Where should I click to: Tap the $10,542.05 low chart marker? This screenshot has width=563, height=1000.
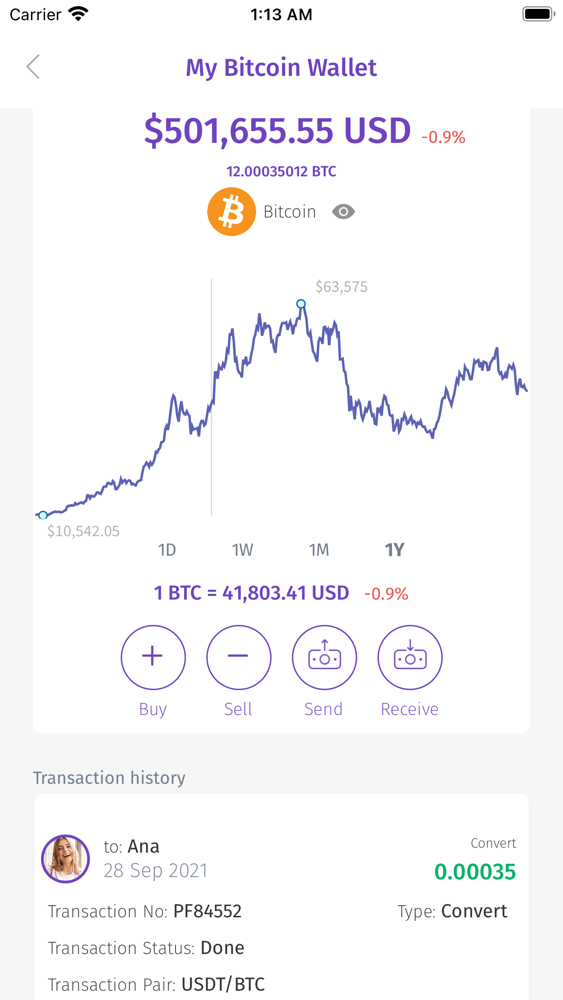[x=43, y=515]
